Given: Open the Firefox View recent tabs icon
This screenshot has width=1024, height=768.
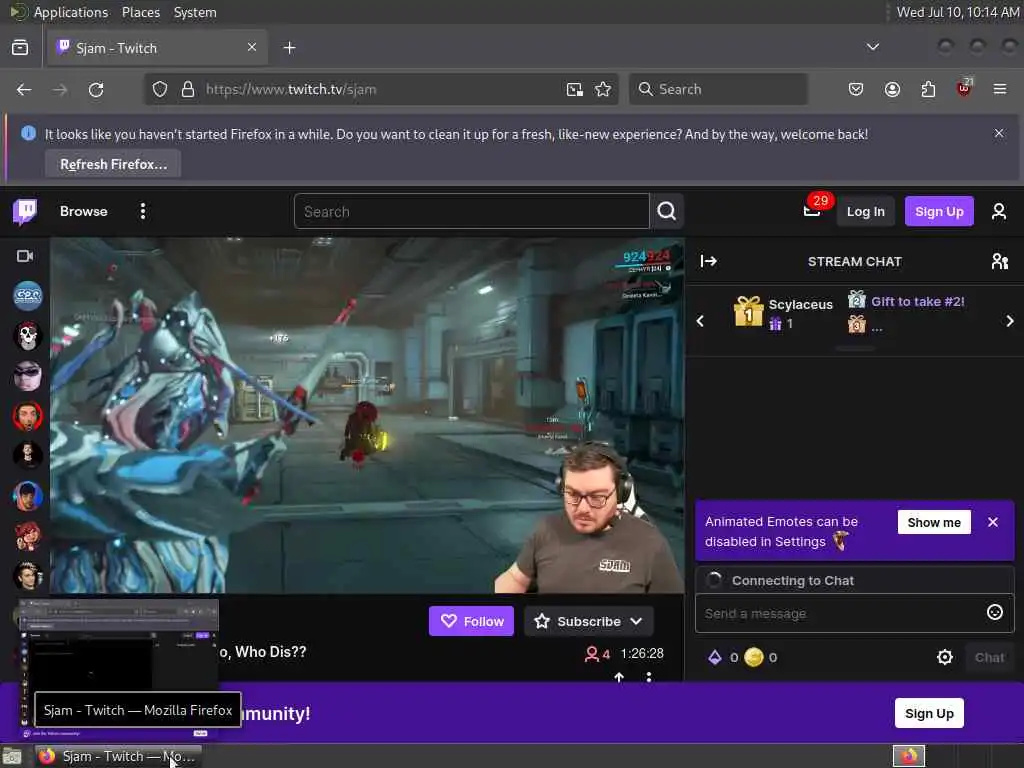Looking at the screenshot, I should [20, 48].
